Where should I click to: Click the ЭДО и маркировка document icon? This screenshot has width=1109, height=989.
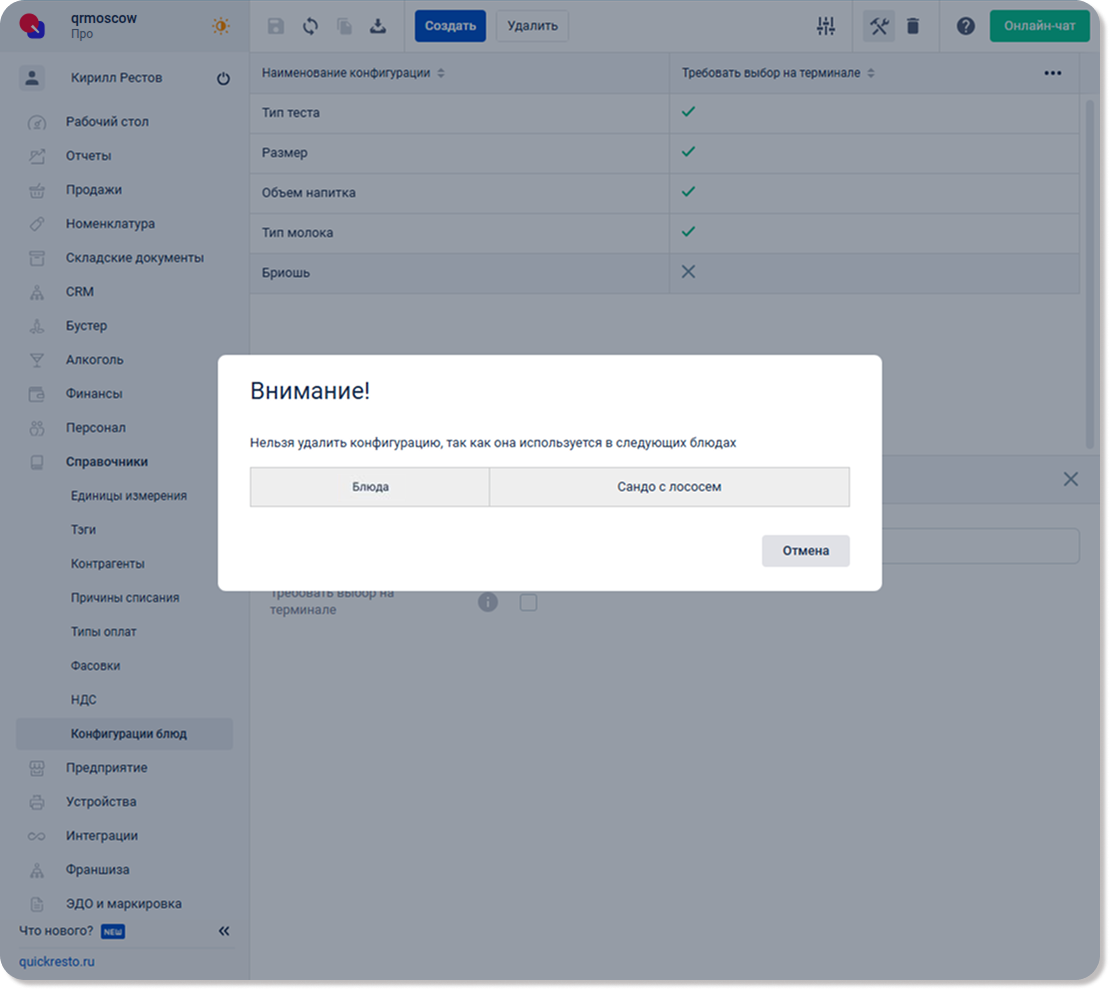pos(37,904)
